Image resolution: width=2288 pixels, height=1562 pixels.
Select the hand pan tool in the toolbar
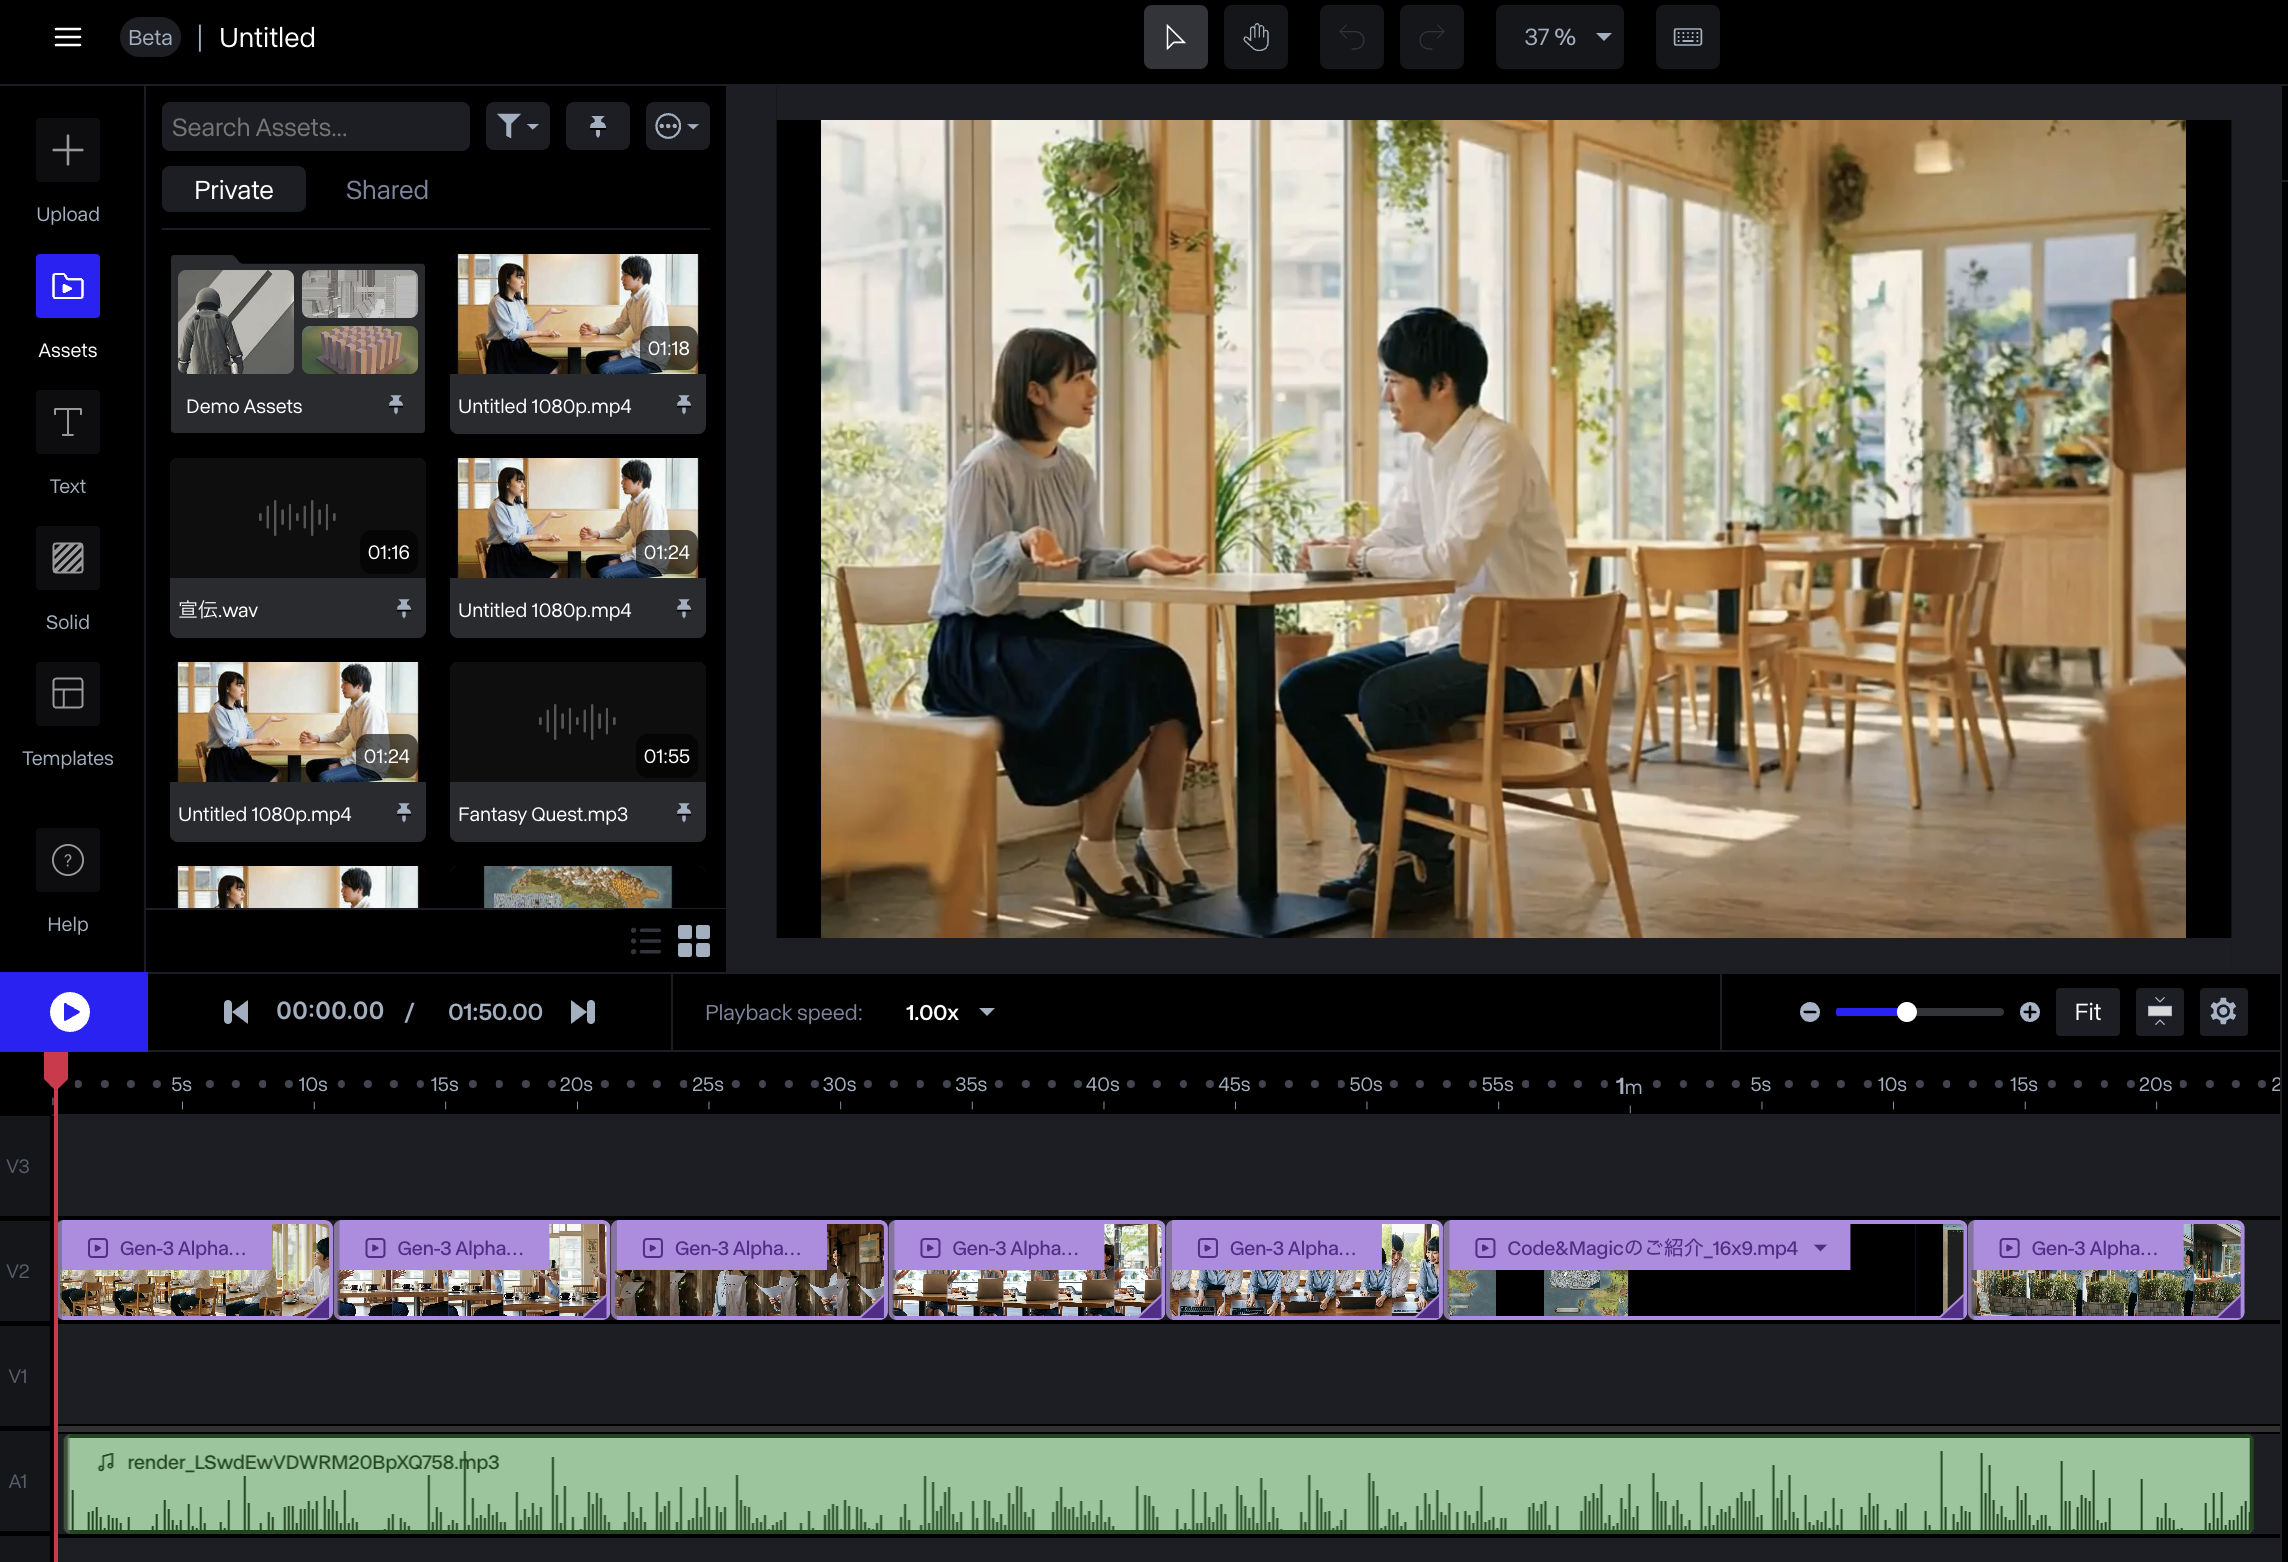click(x=1255, y=37)
